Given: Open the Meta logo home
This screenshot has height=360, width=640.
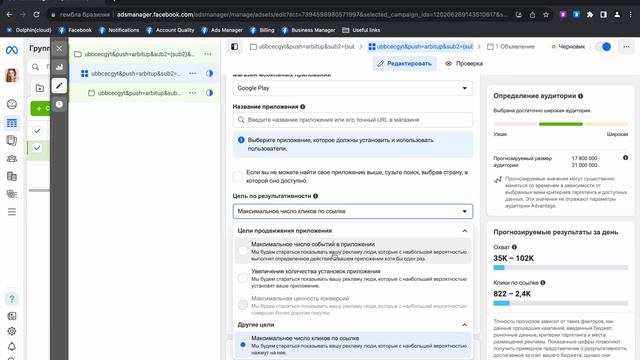Looking at the screenshot, I should click(11, 50).
